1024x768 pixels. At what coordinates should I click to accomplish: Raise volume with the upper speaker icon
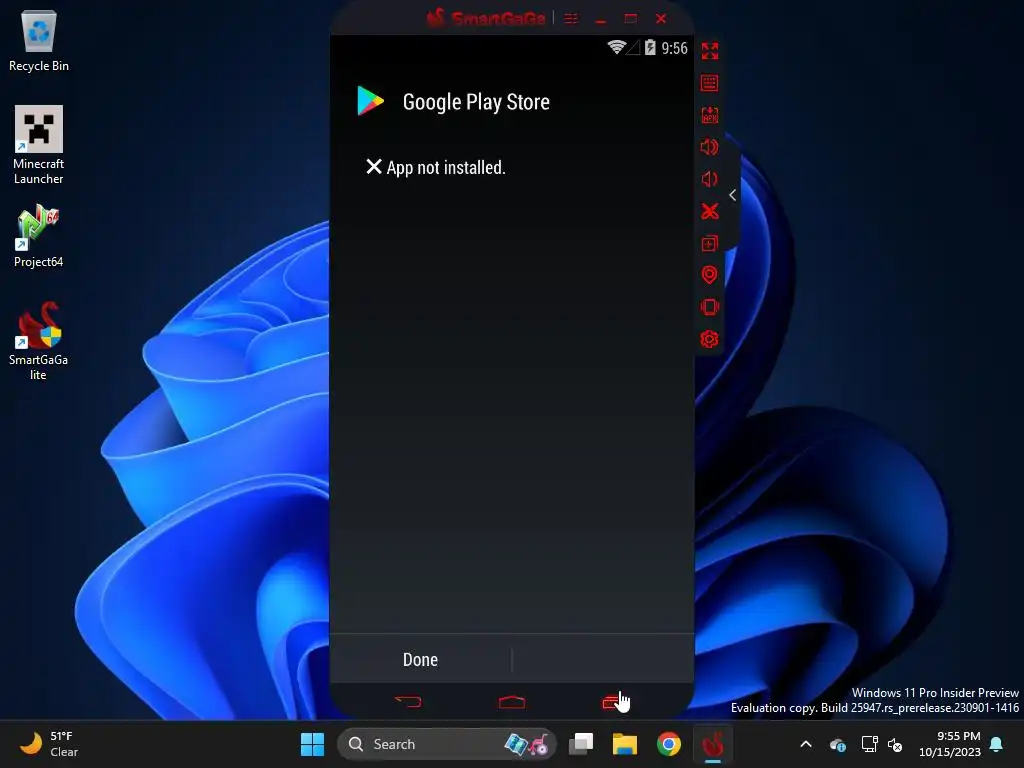[x=709, y=147]
